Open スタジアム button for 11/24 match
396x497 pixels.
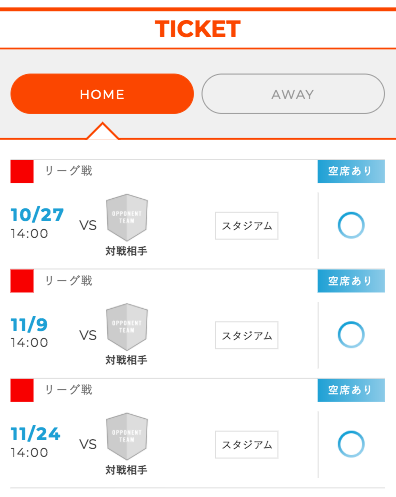point(247,445)
